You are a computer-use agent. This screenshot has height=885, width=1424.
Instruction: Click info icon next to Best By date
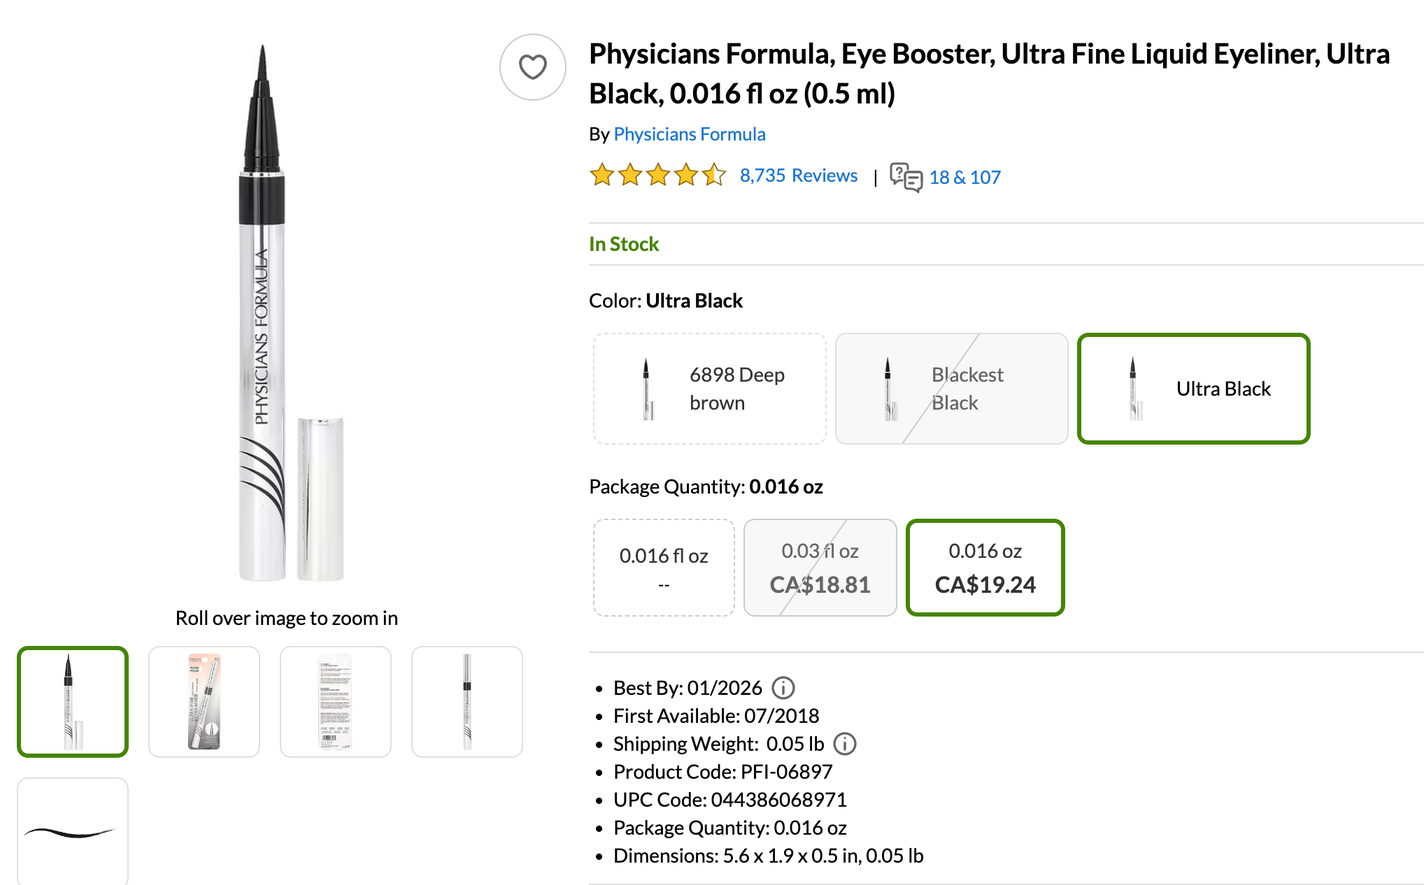pyautogui.click(x=784, y=688)
